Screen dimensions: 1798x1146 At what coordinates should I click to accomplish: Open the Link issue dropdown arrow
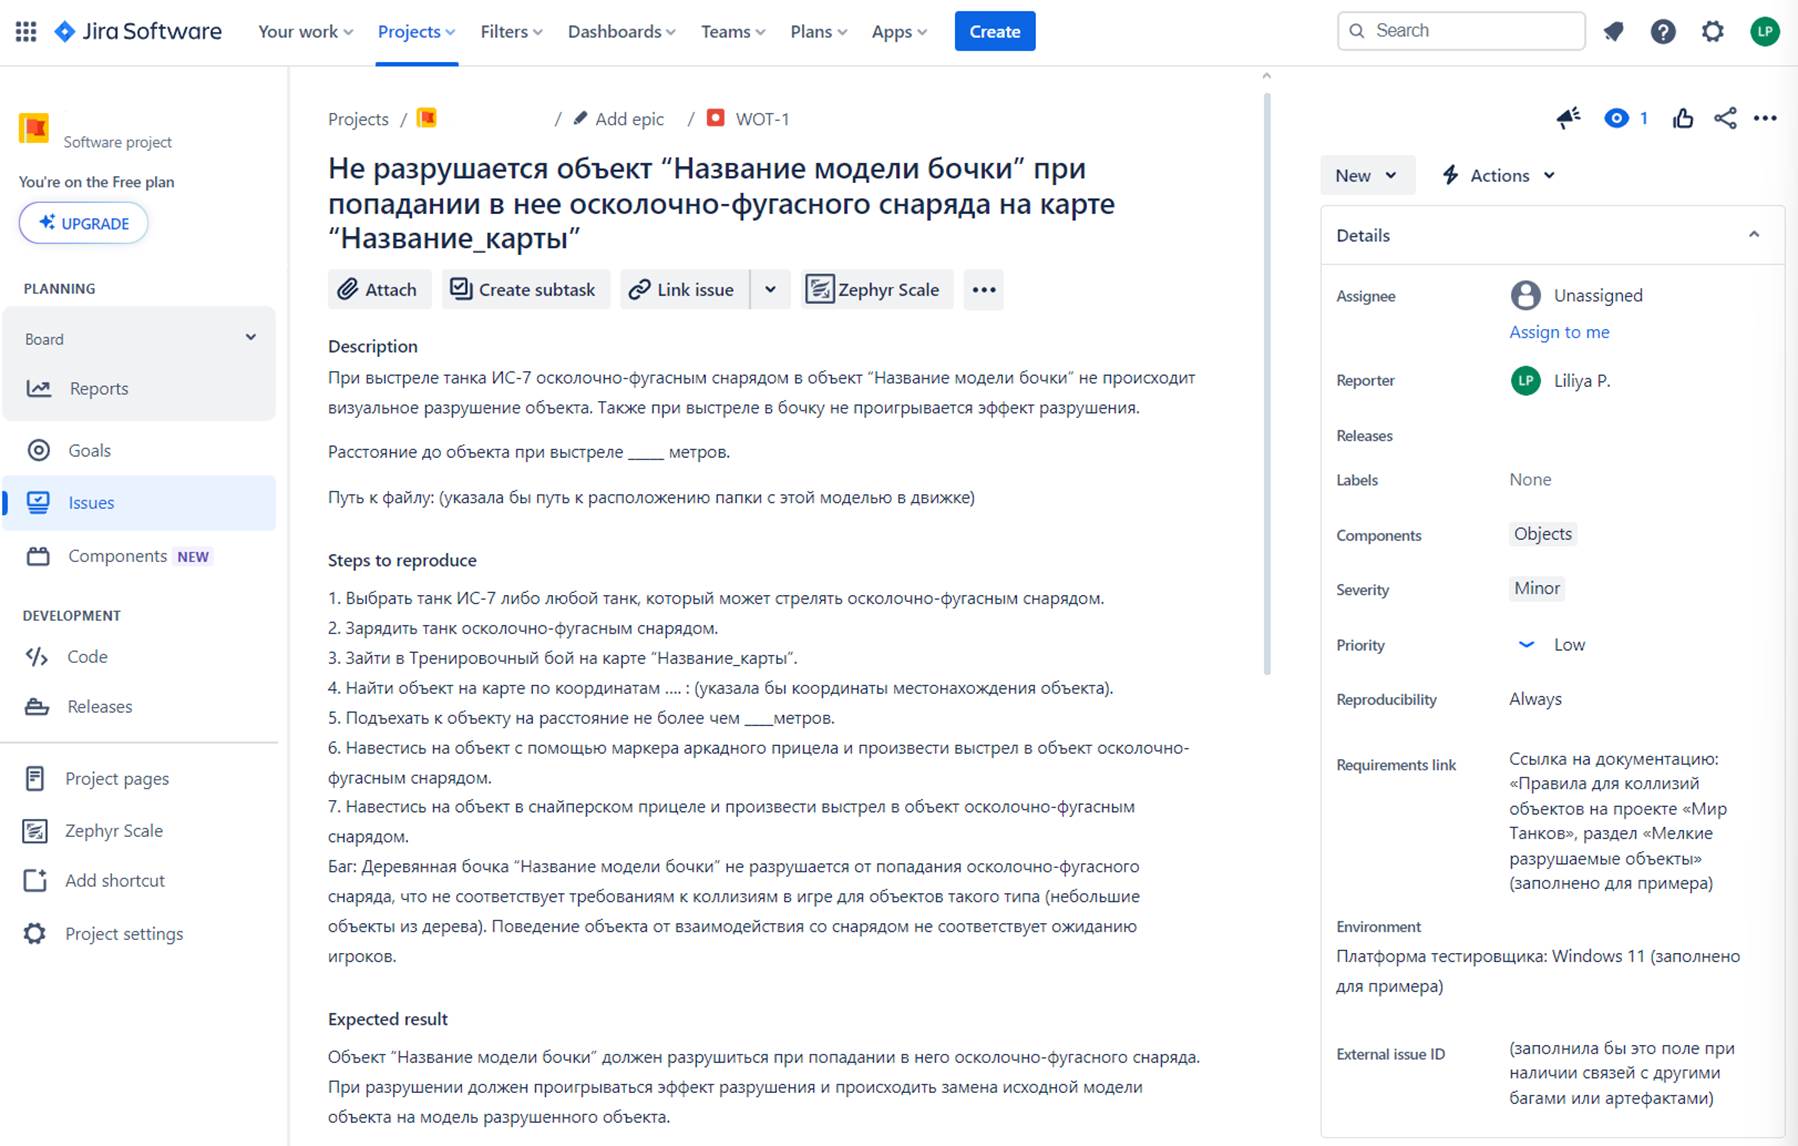pyautogui.click(x=770, y=290)
